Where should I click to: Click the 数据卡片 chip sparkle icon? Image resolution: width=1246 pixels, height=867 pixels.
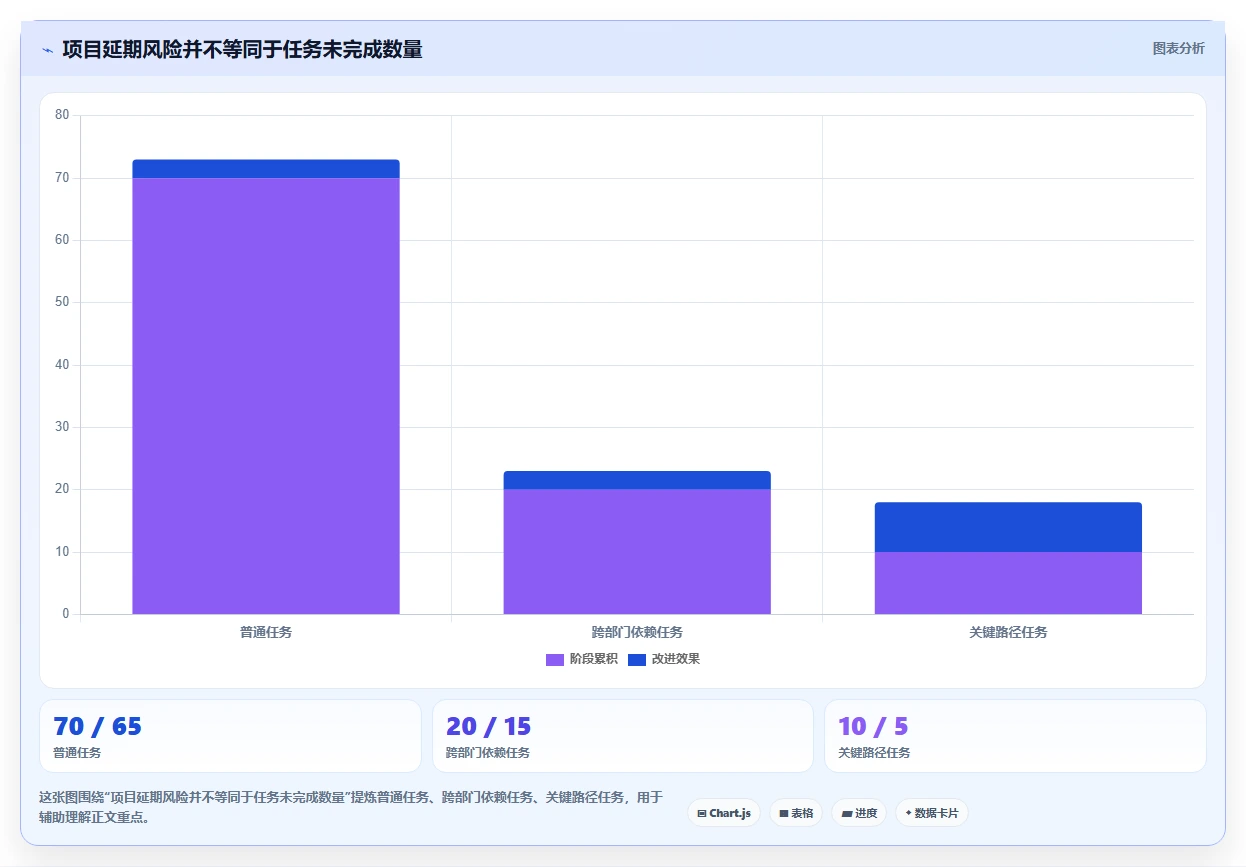tap(908, 813)
